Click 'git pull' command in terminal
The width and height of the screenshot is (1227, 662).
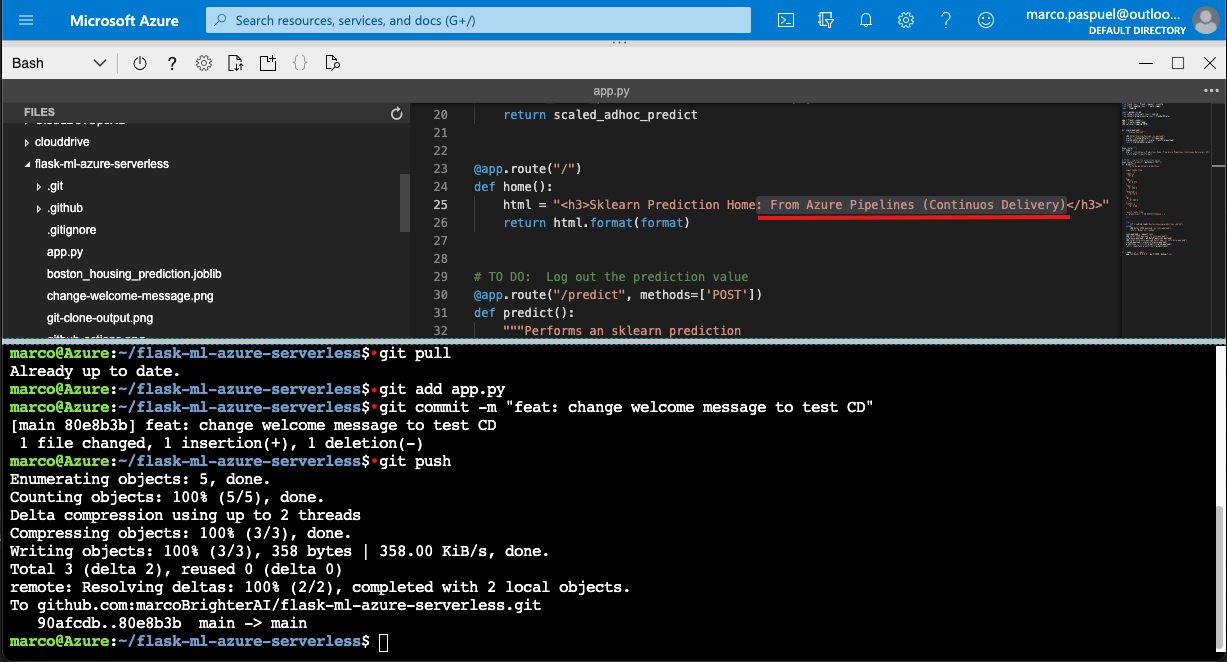[415, 353]
